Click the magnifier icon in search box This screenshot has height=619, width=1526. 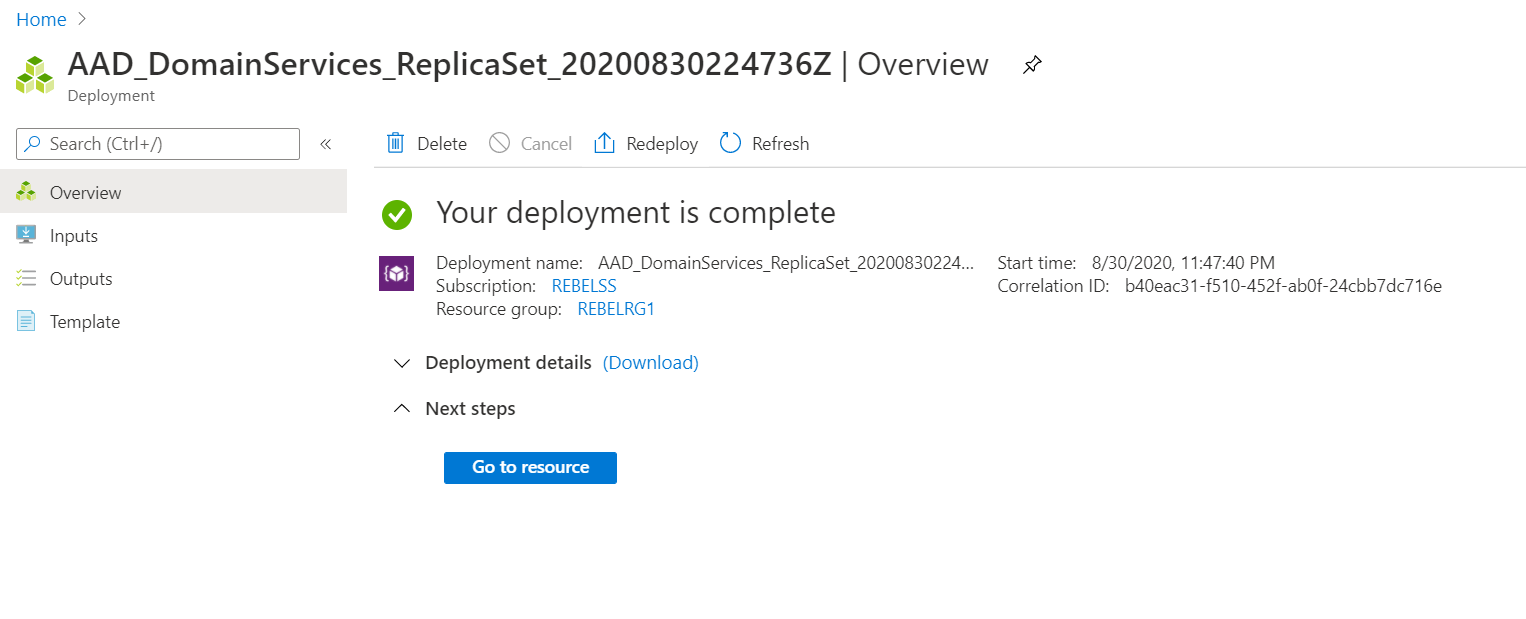(x=34, y=144)
